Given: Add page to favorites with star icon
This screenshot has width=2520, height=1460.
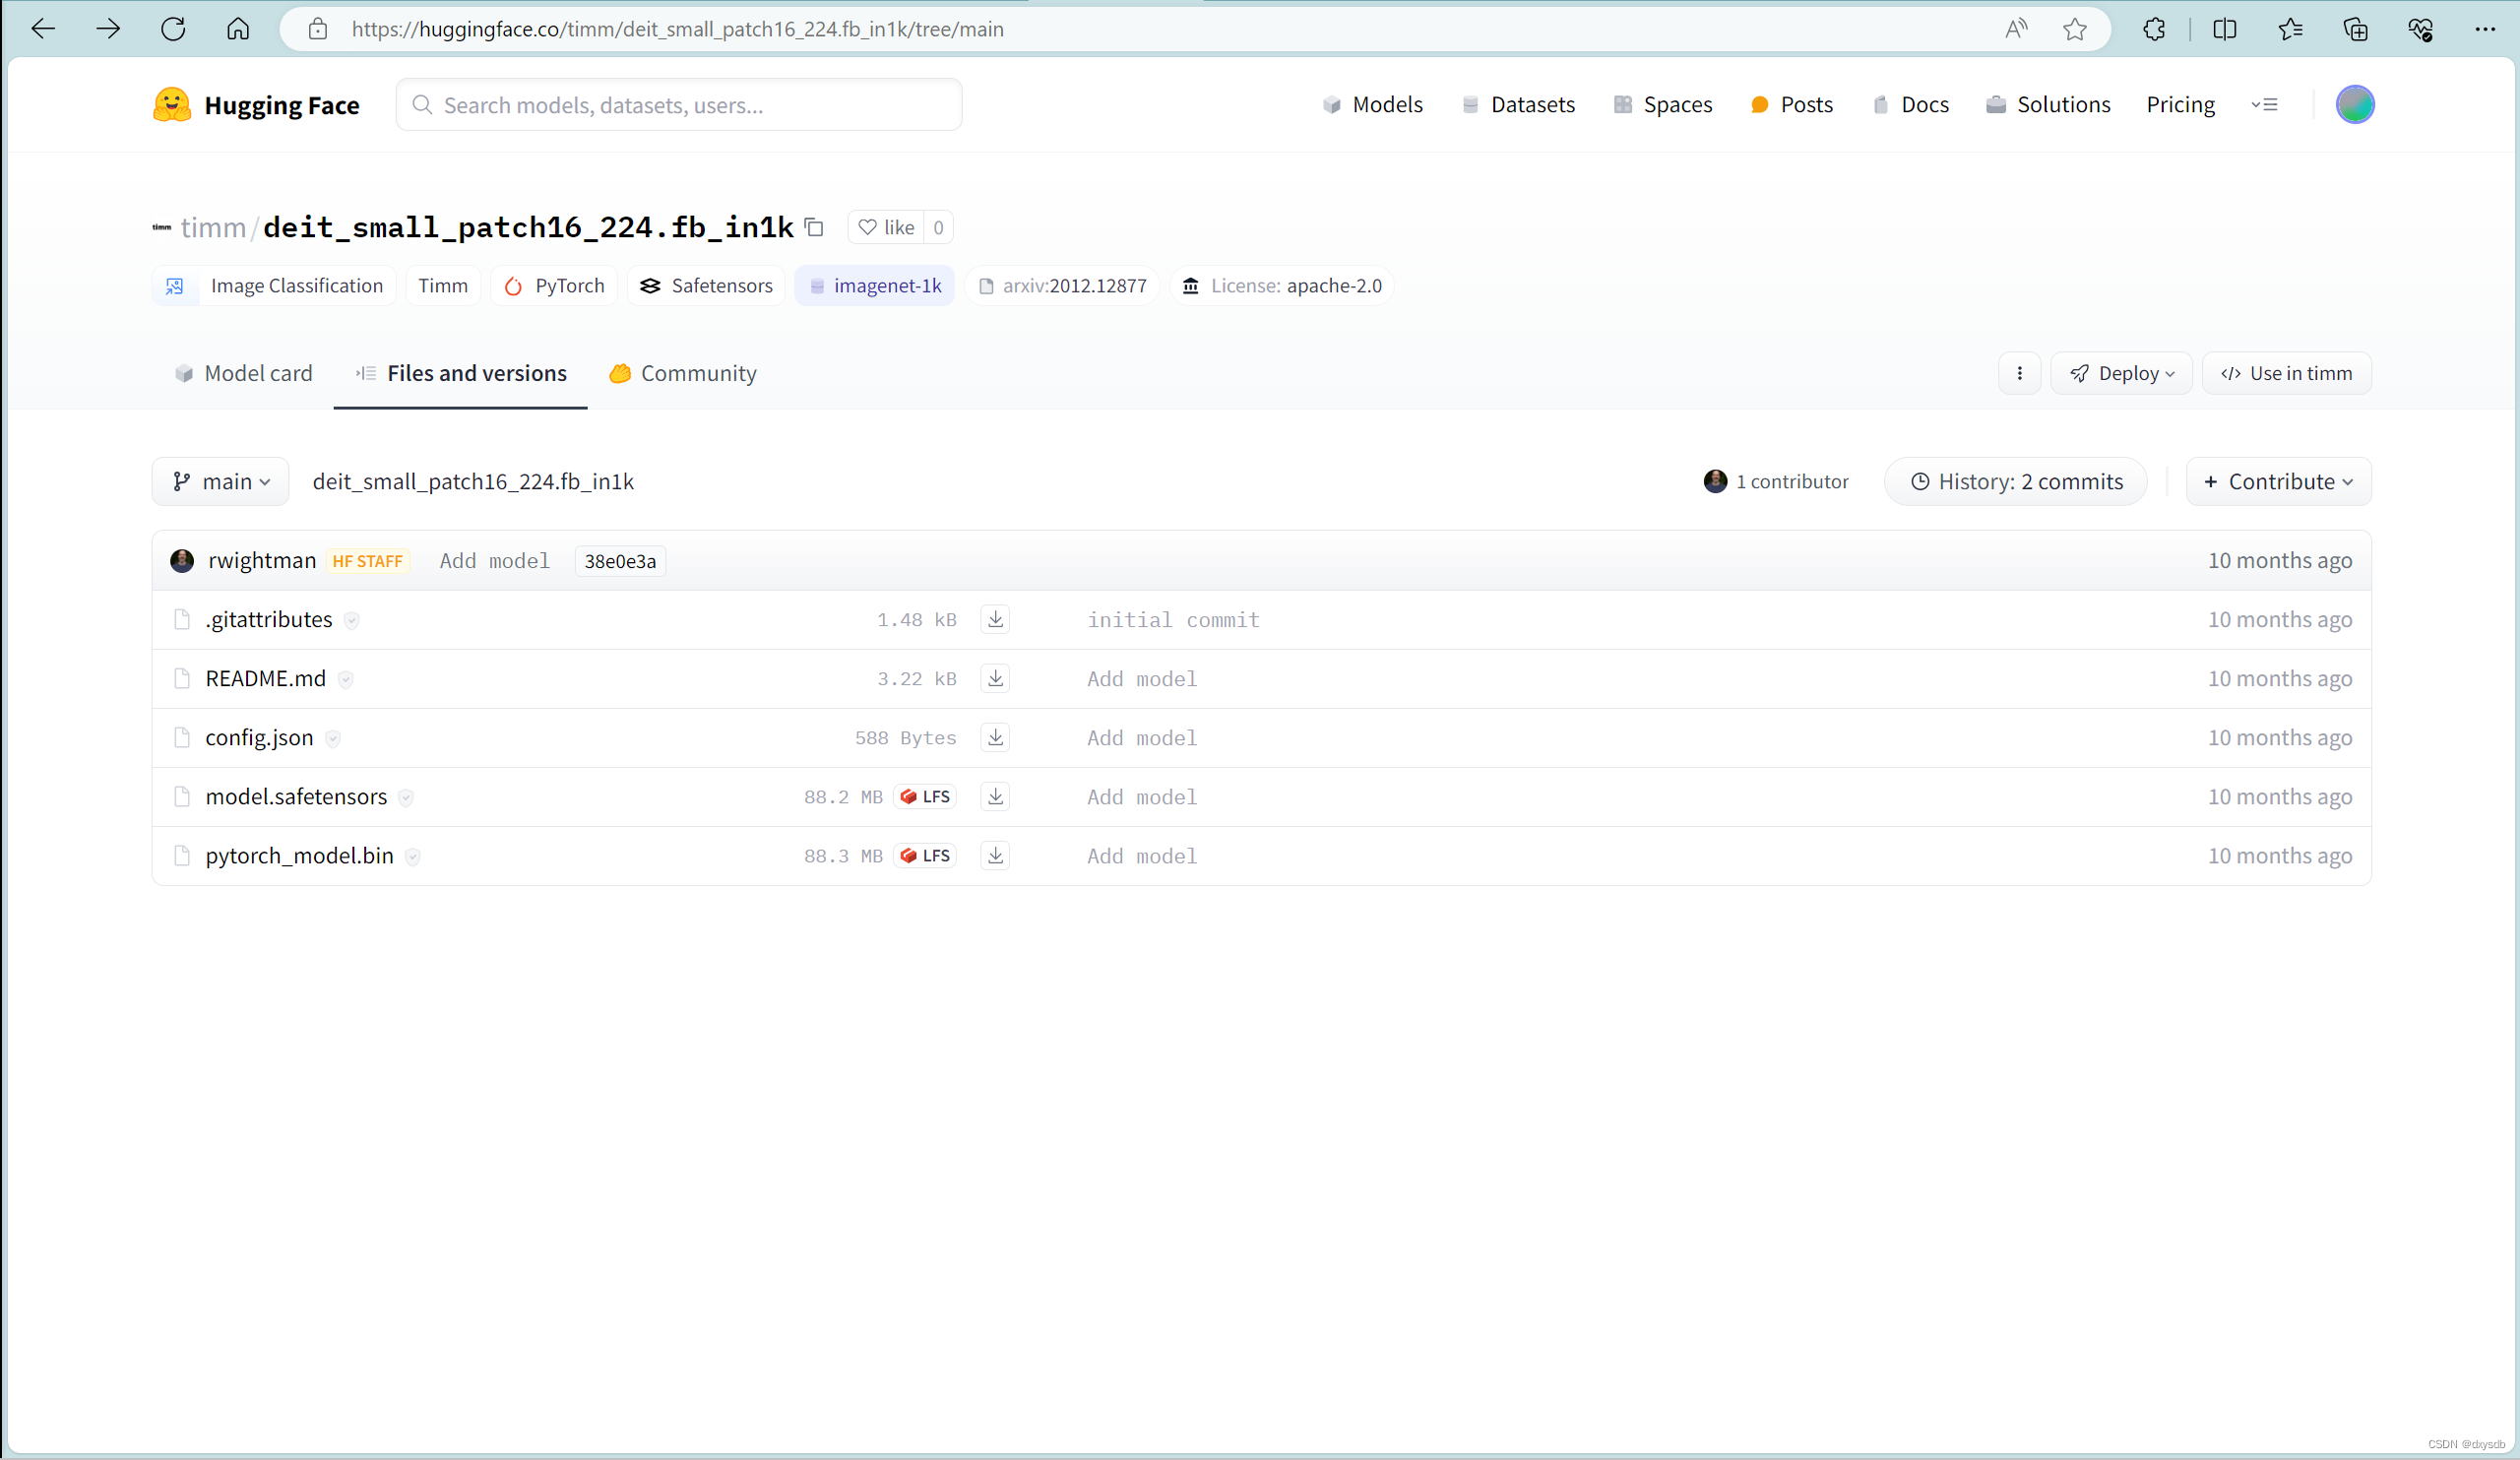Looking at the screenshot, I should (x=2075, y=29).
